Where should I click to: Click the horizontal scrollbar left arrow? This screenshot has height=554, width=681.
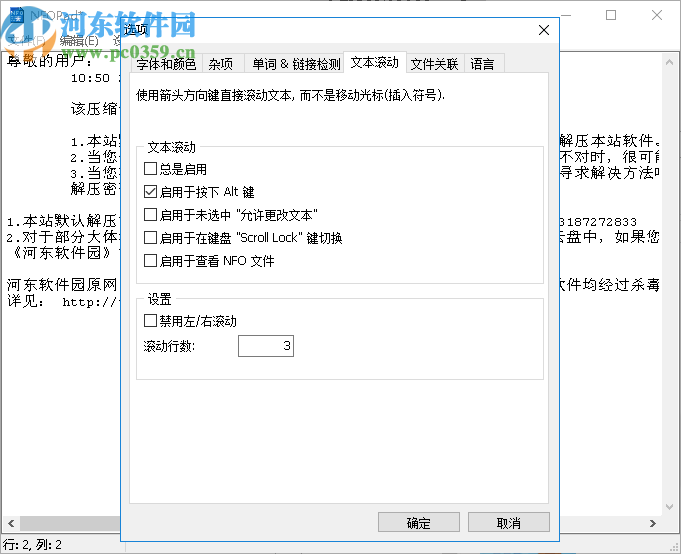(11, 524)
